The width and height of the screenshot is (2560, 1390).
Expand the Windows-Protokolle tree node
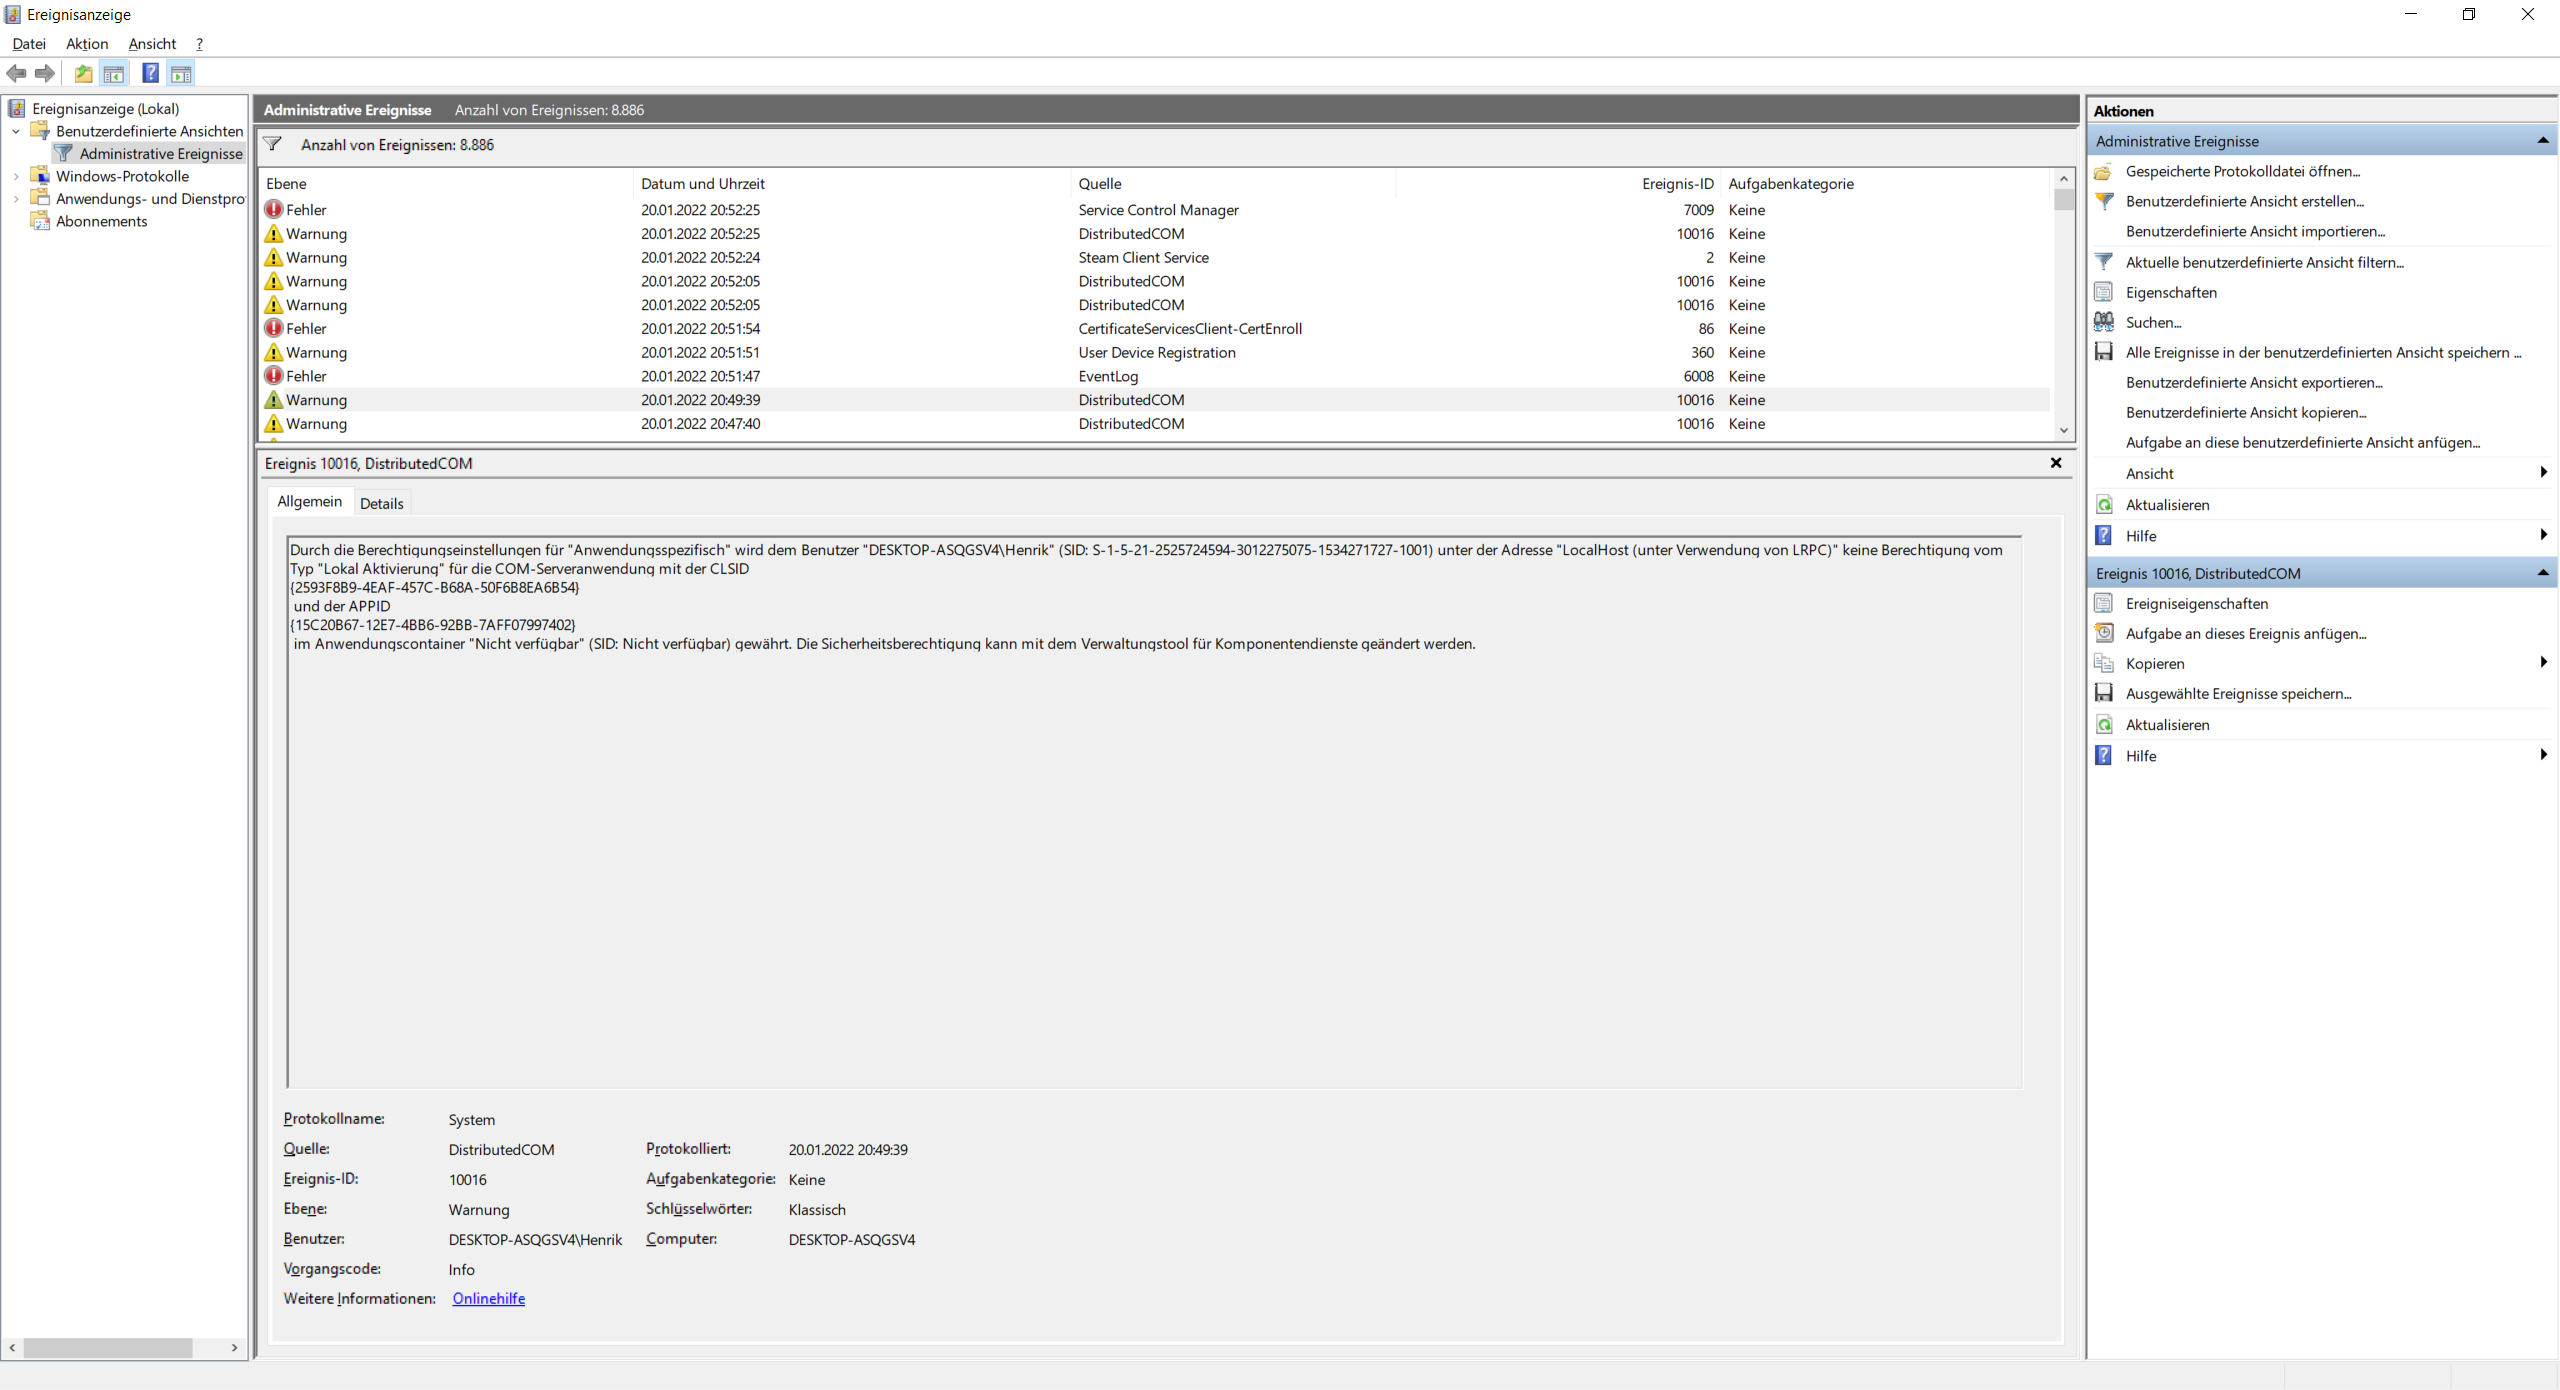16,176
